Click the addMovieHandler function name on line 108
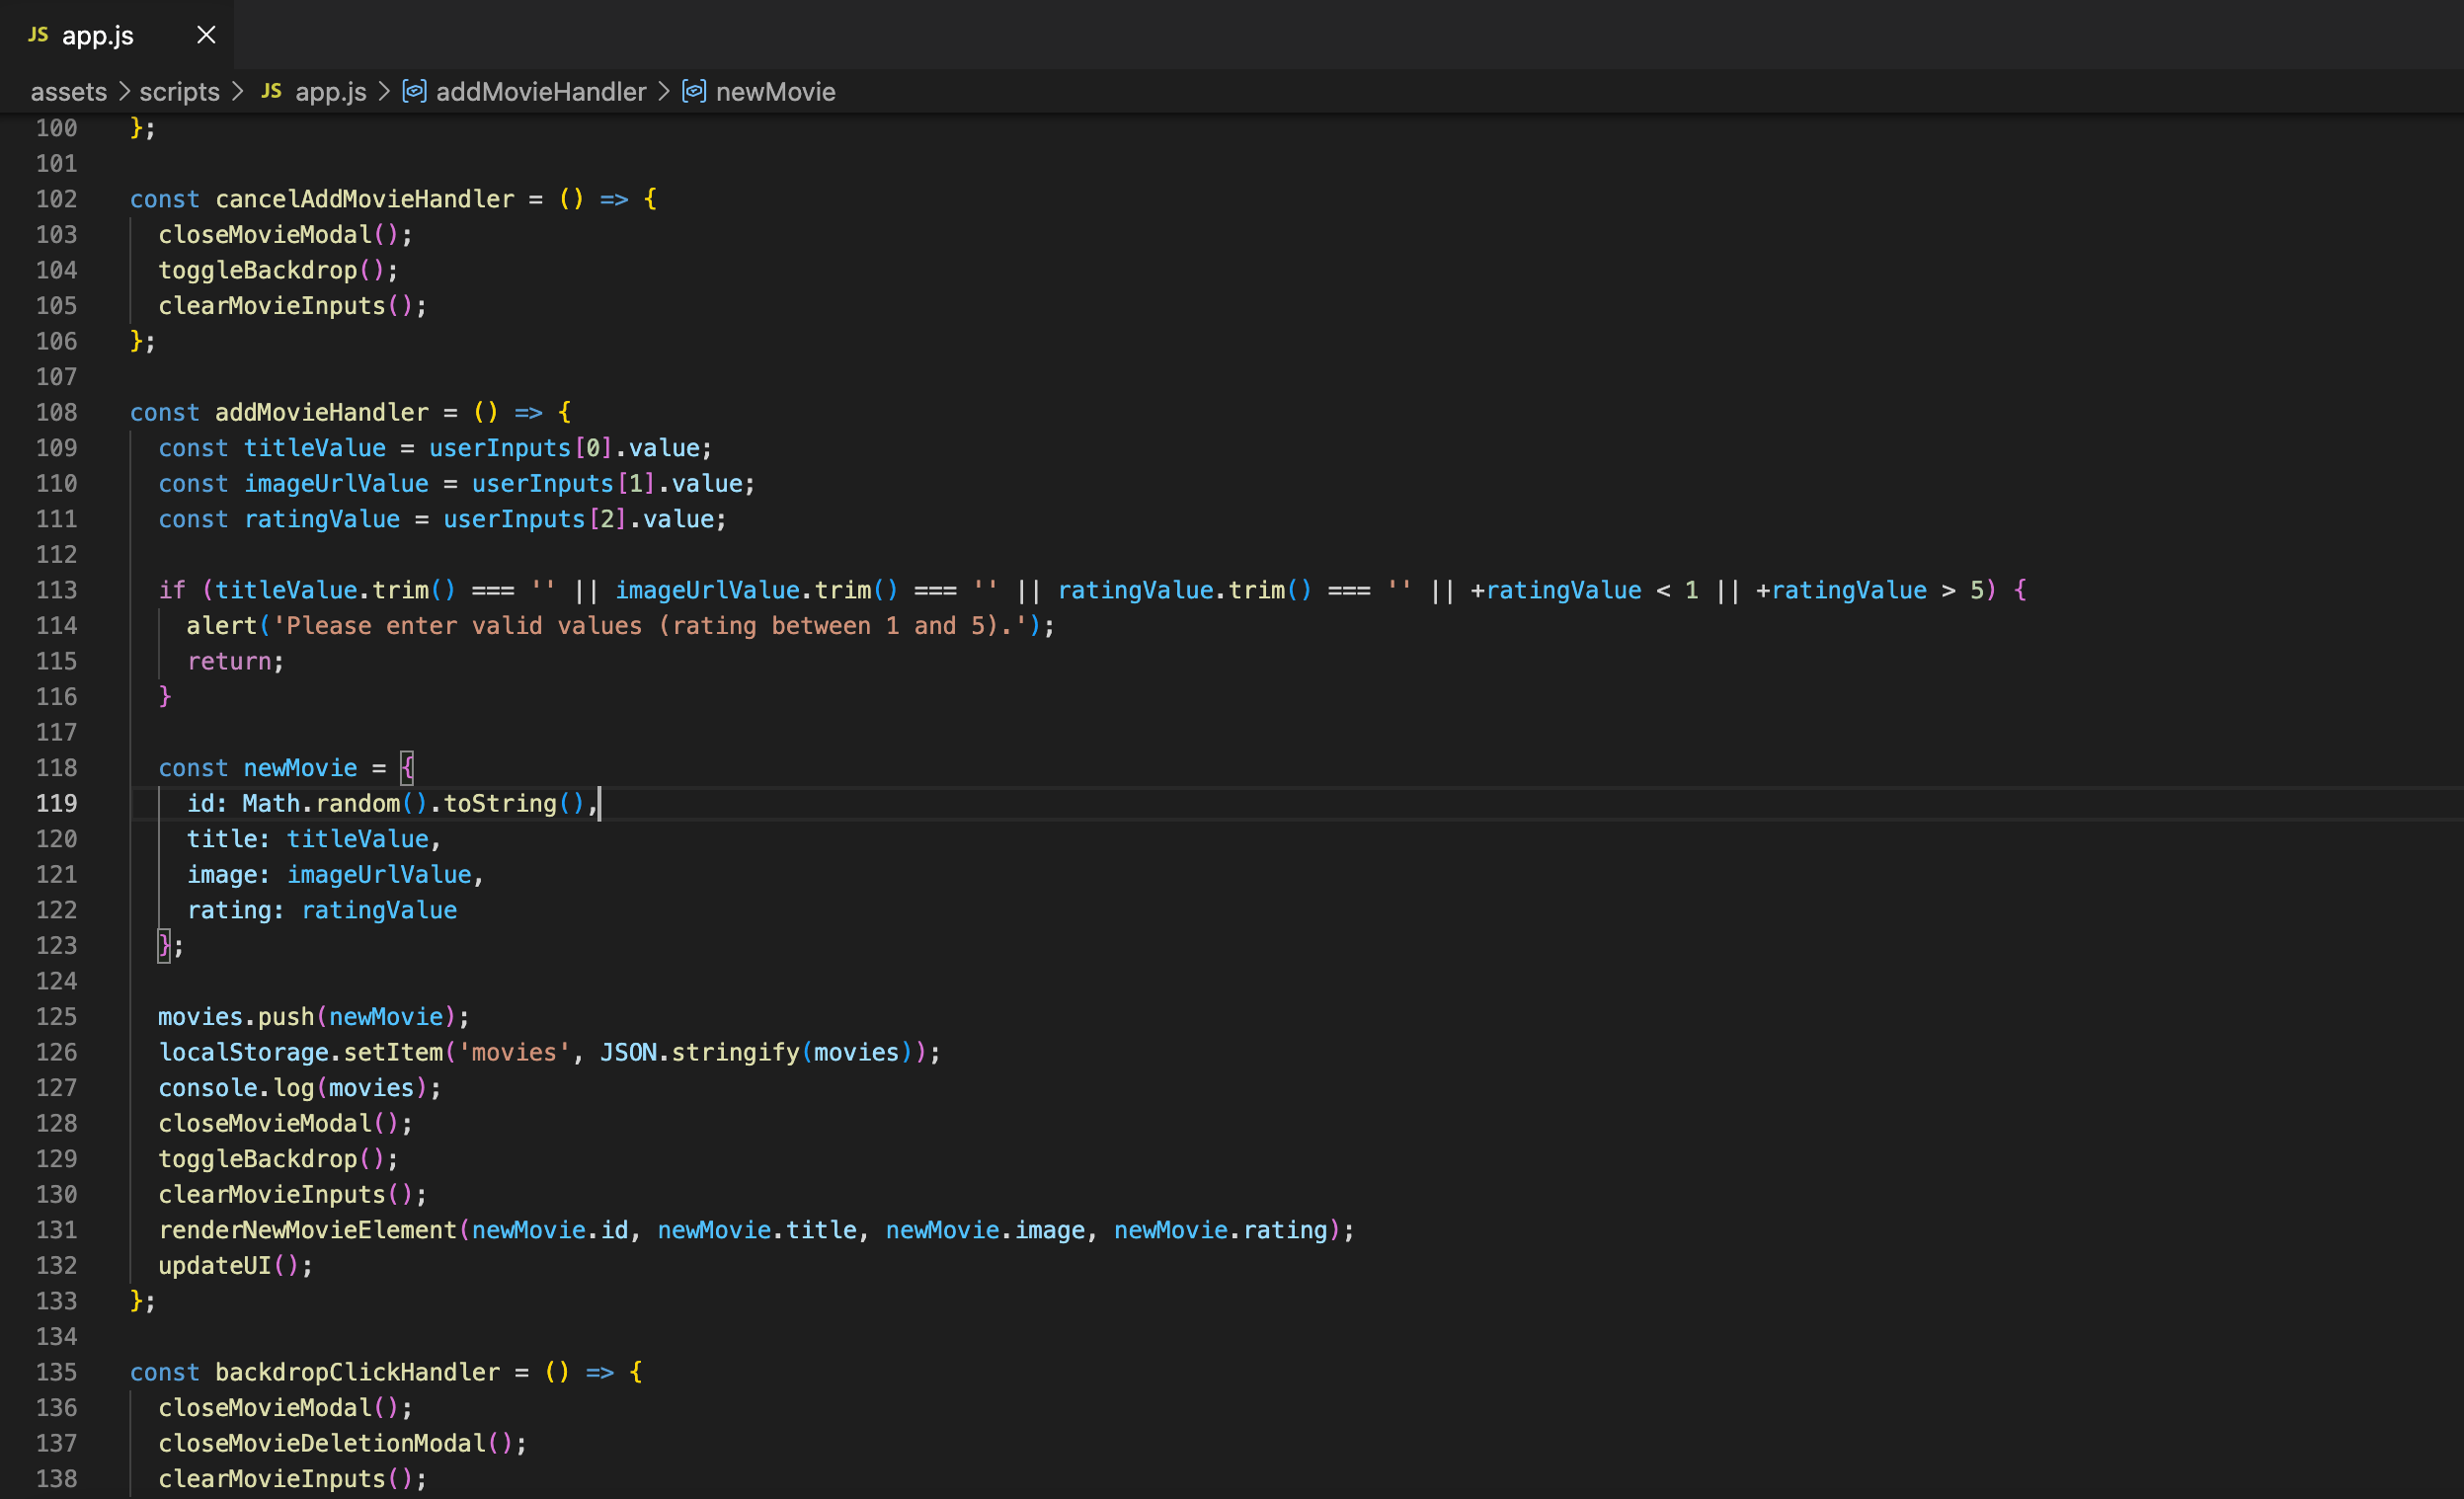 point(322,412)
